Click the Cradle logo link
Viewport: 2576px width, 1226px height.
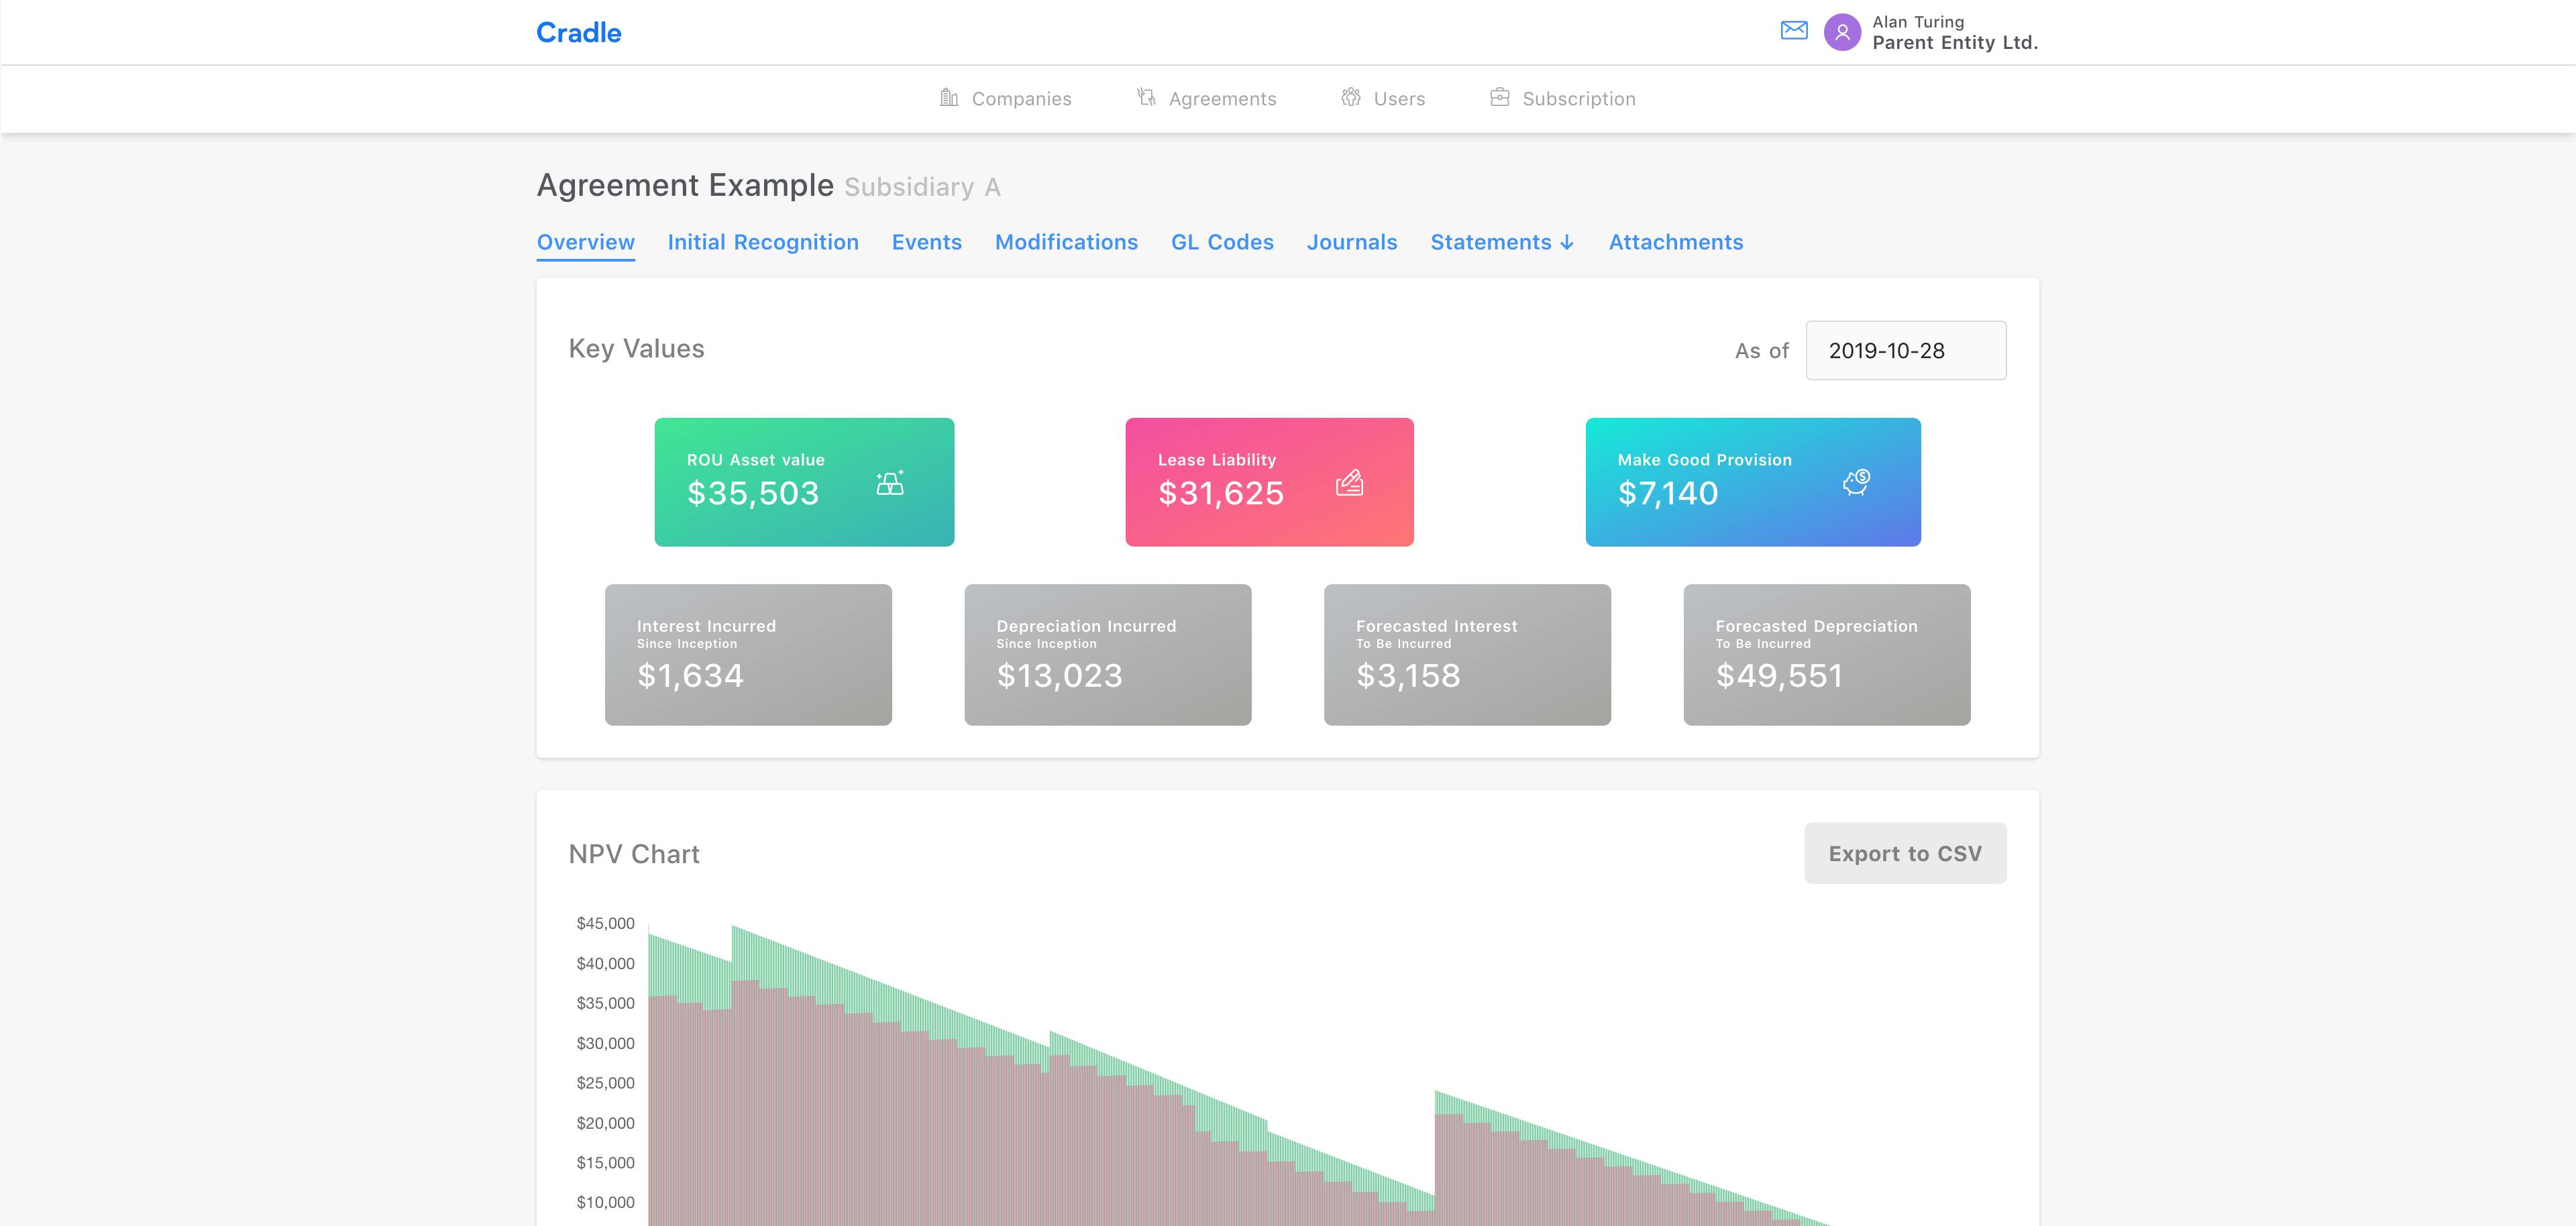pyautogui.click(x=579, y=33)
